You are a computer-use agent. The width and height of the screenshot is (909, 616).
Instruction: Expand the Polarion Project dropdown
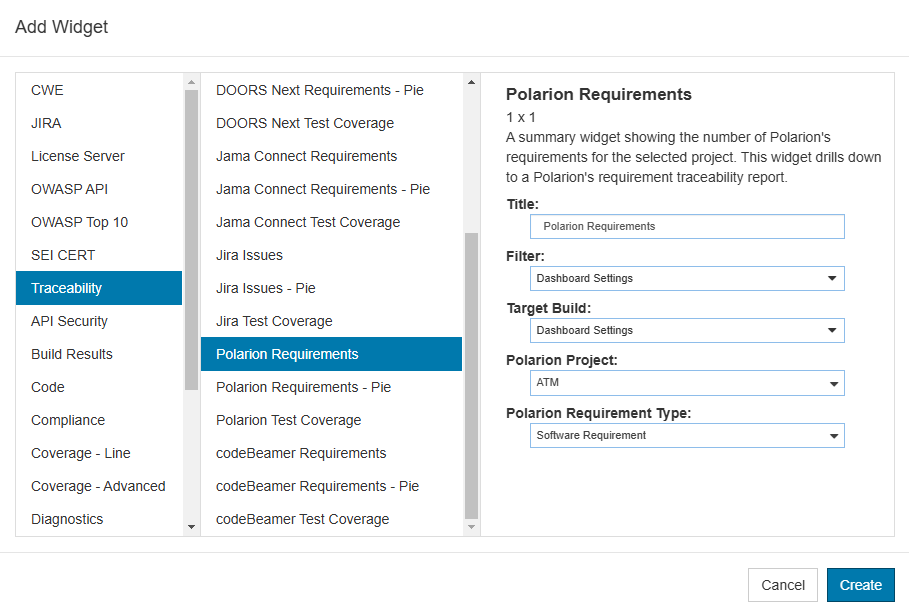687,383
